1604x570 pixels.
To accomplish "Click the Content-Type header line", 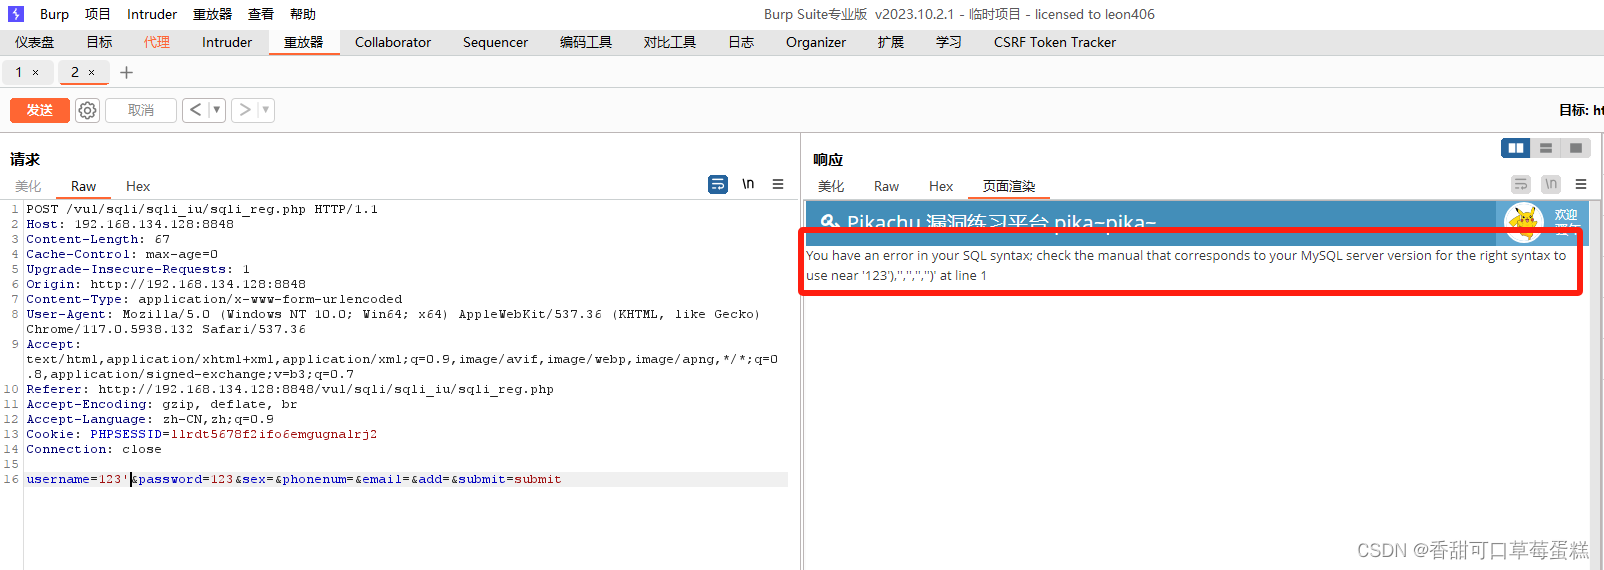I will tap(214, 299).
